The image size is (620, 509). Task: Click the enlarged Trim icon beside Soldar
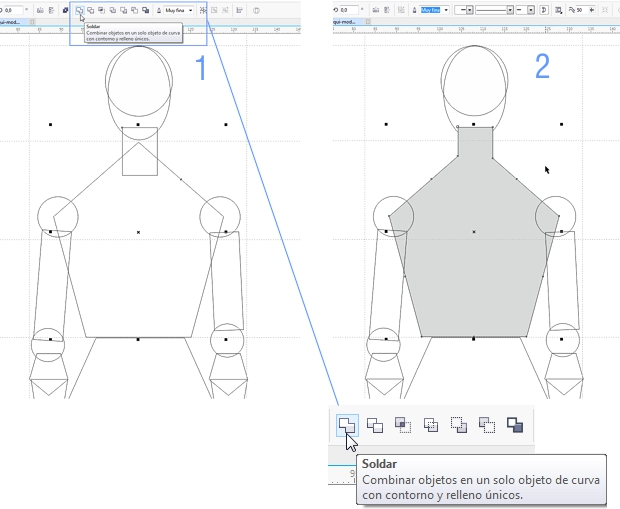coord(375,425)
